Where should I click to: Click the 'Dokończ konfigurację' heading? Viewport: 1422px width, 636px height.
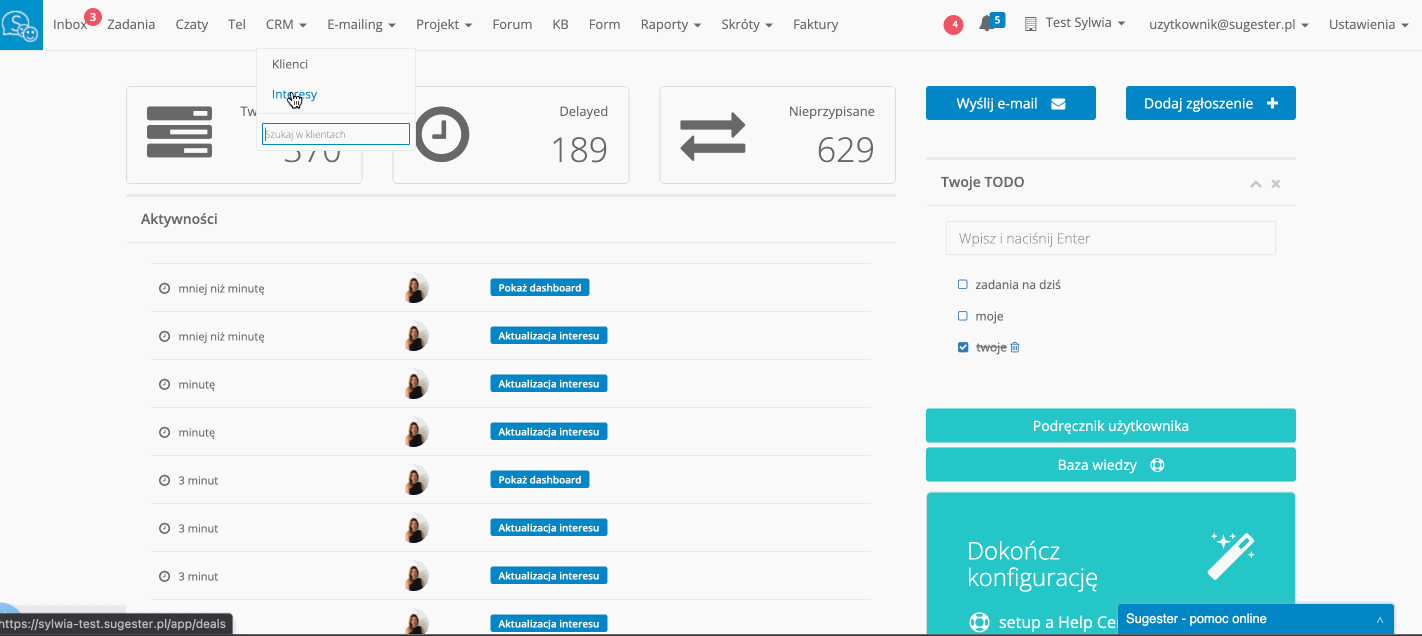(x=1033, y=564)
